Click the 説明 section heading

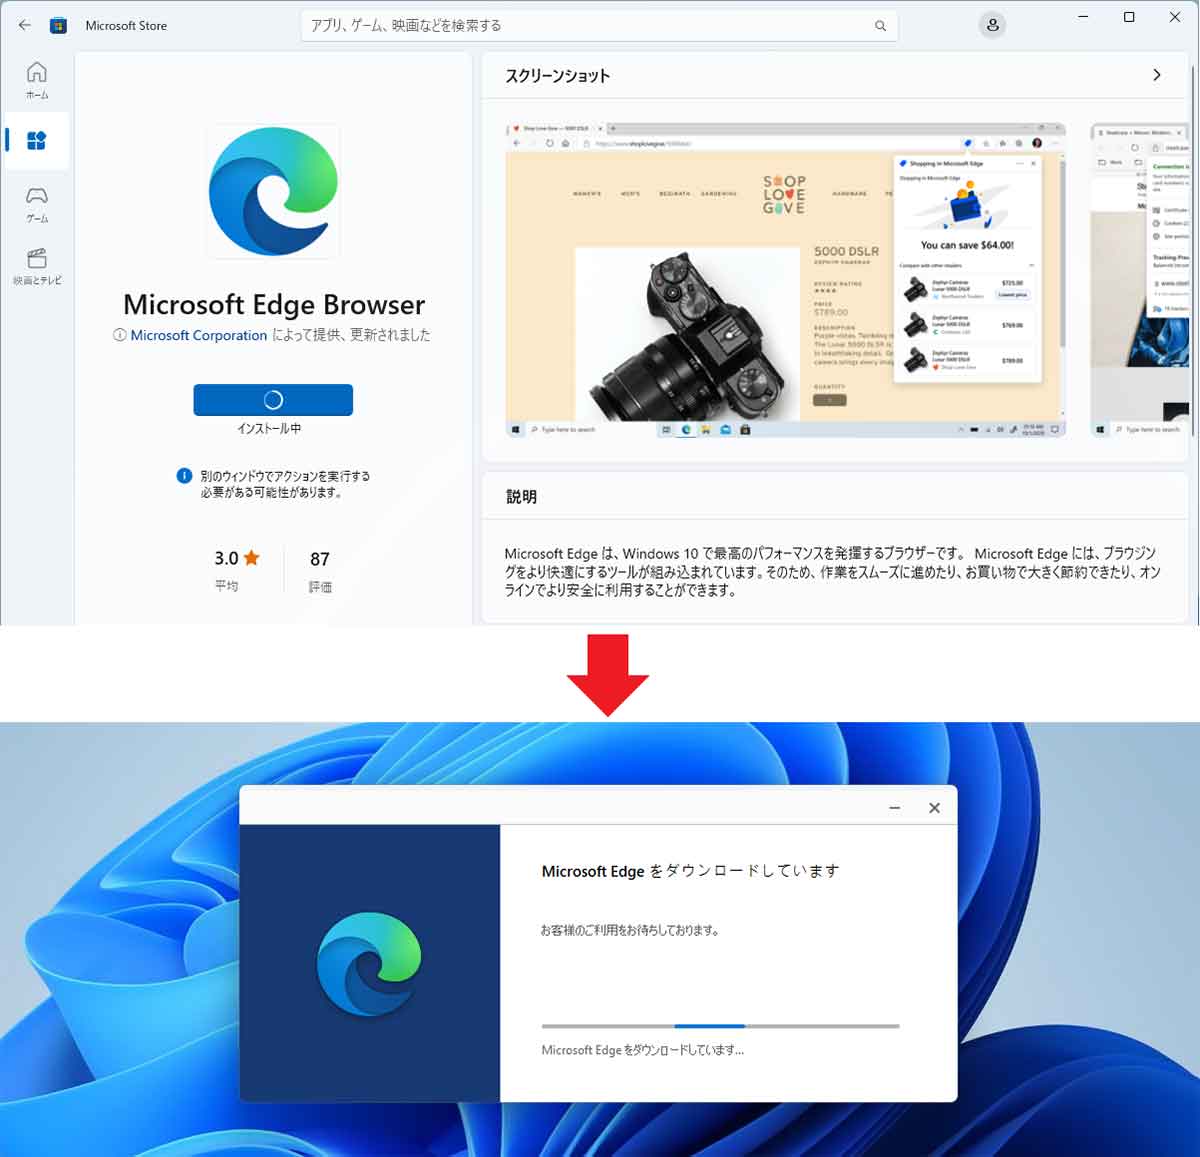click(x=521, y=497)
